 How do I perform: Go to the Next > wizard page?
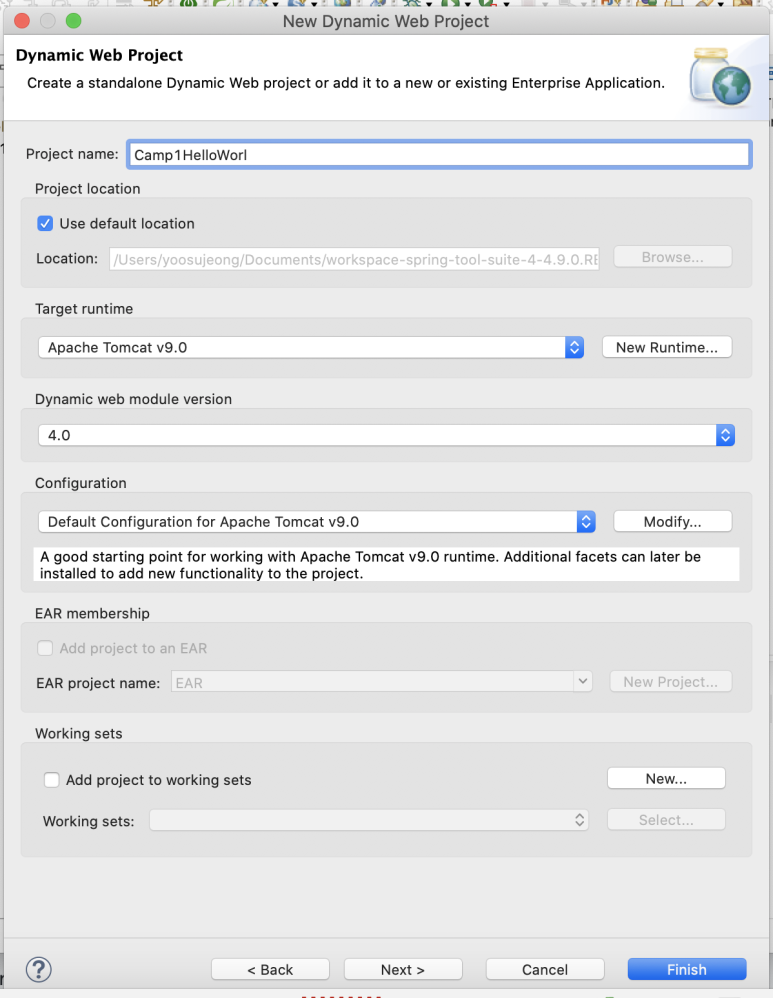[403, 969]
